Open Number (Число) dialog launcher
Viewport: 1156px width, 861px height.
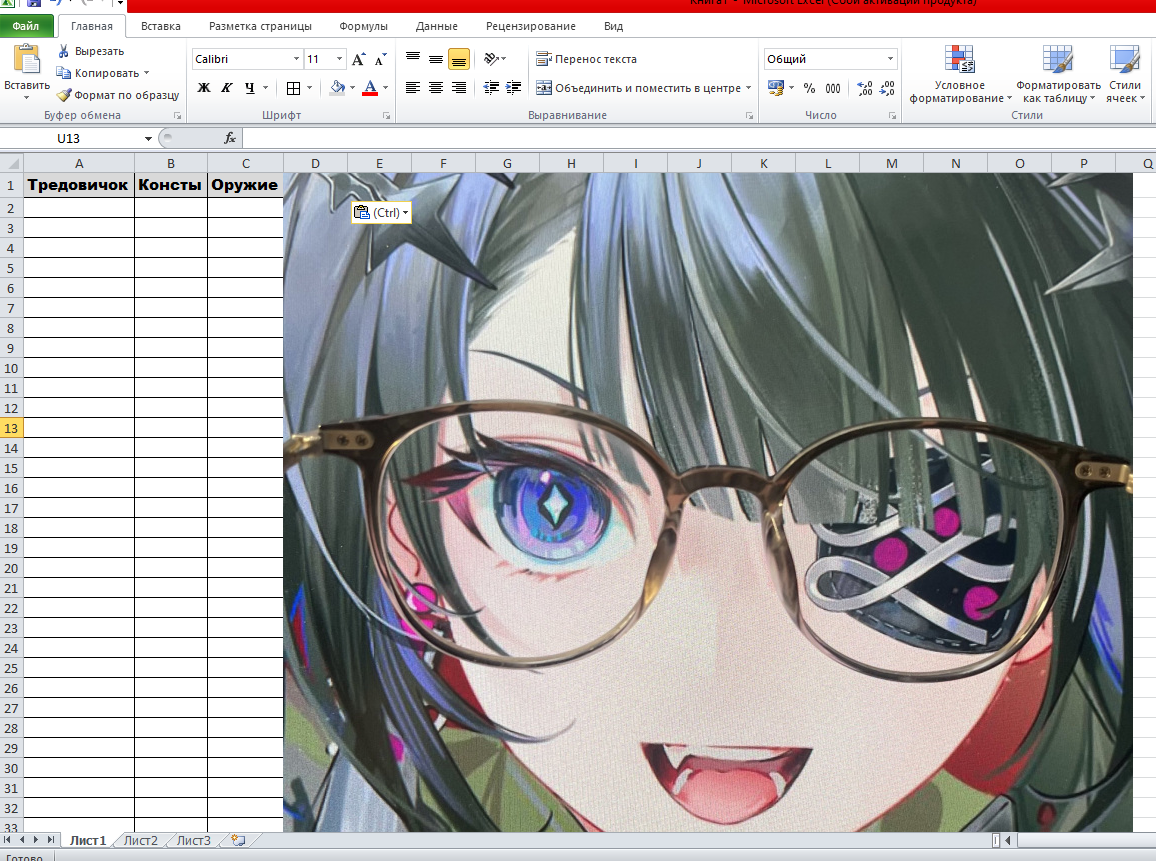click(x=892, y=116)
